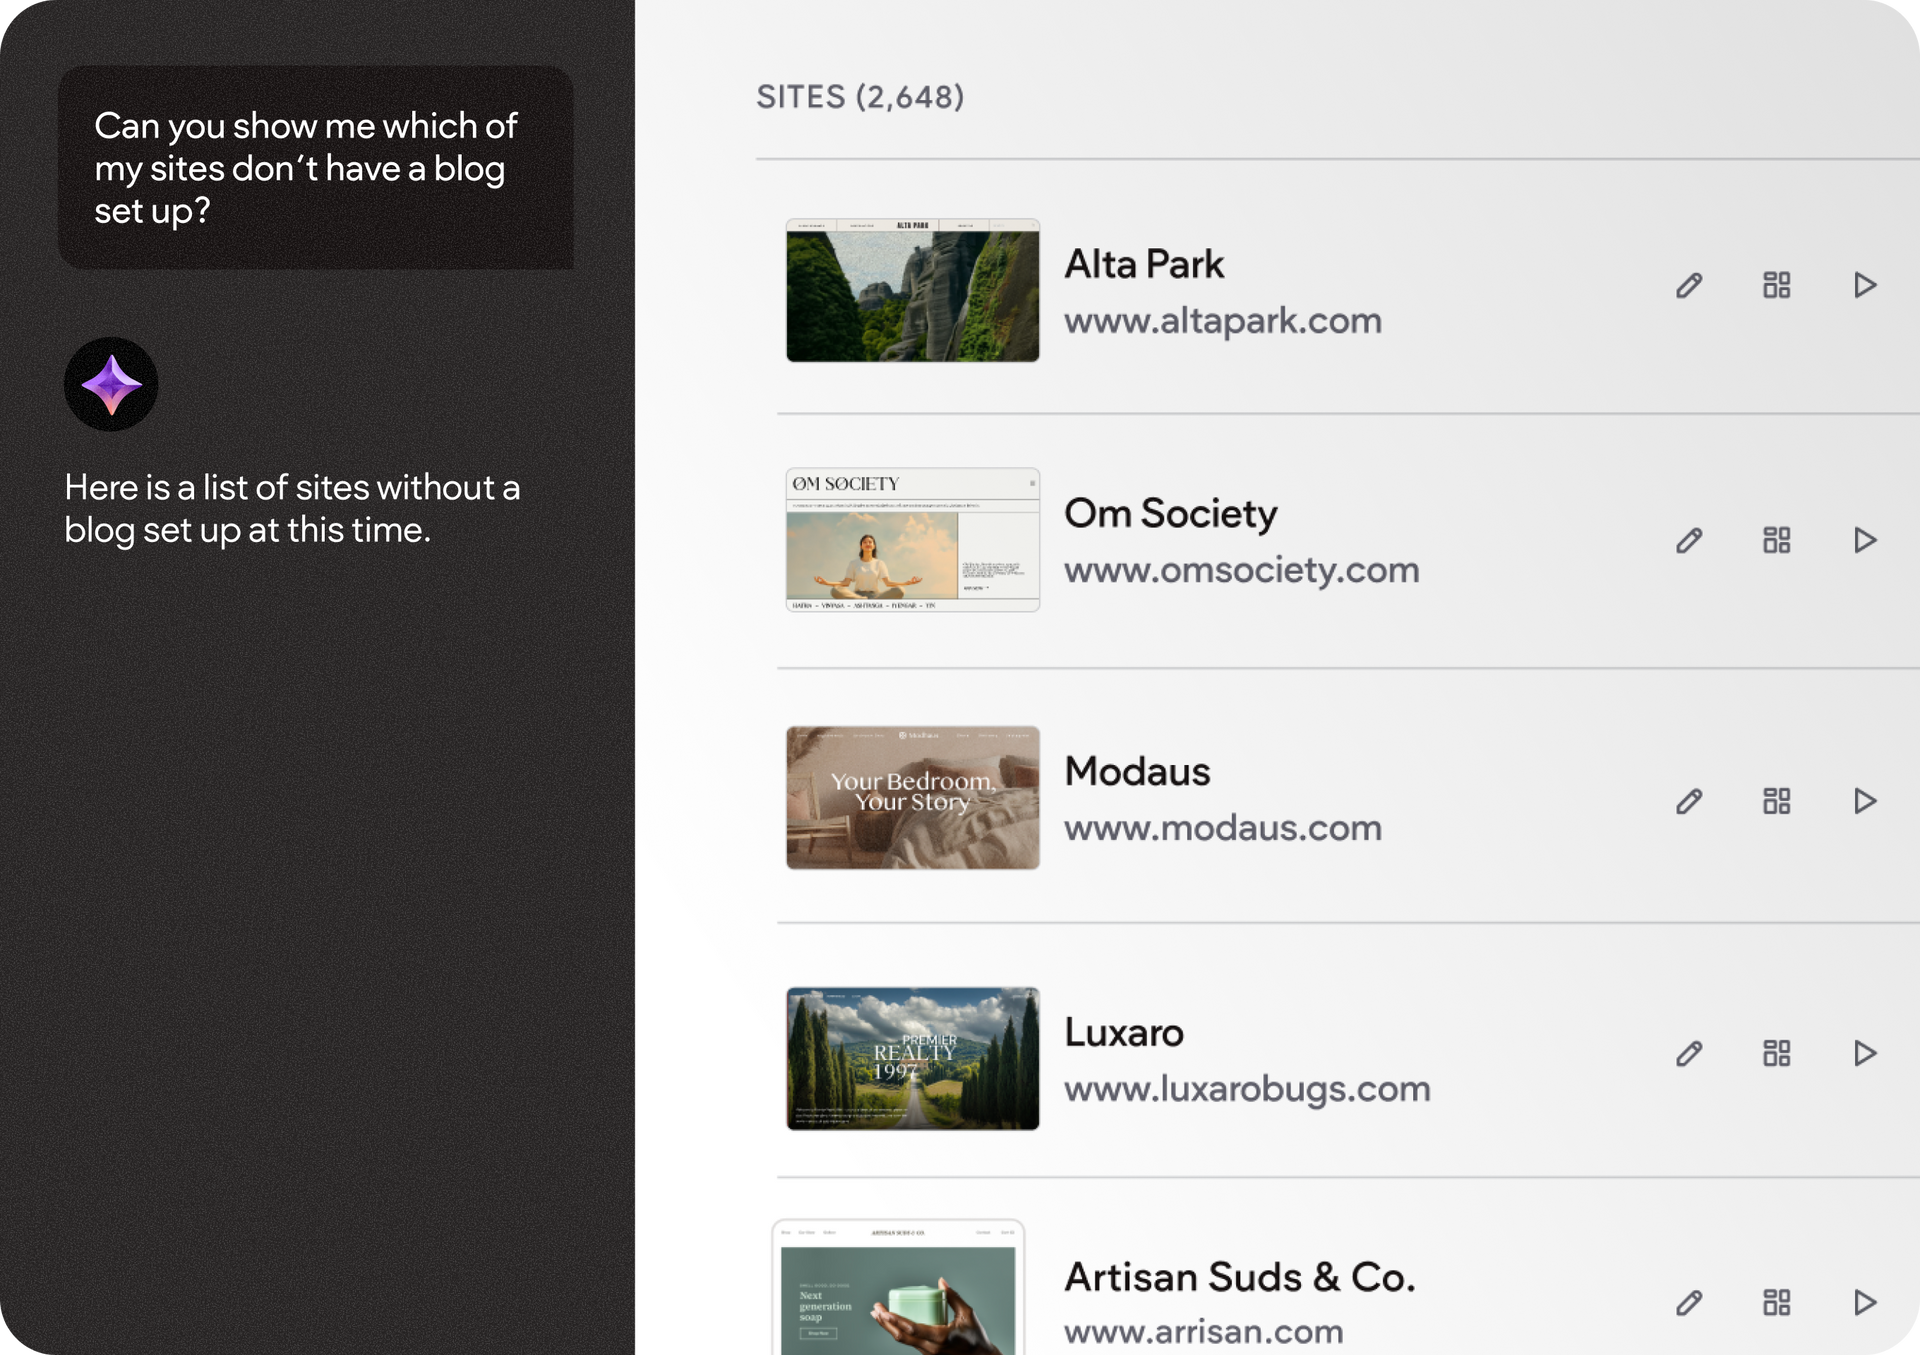Viewport: 1920px width, 1355px height.
Task: Click the purple AI assistant star avatar
Action: point(111,384)
